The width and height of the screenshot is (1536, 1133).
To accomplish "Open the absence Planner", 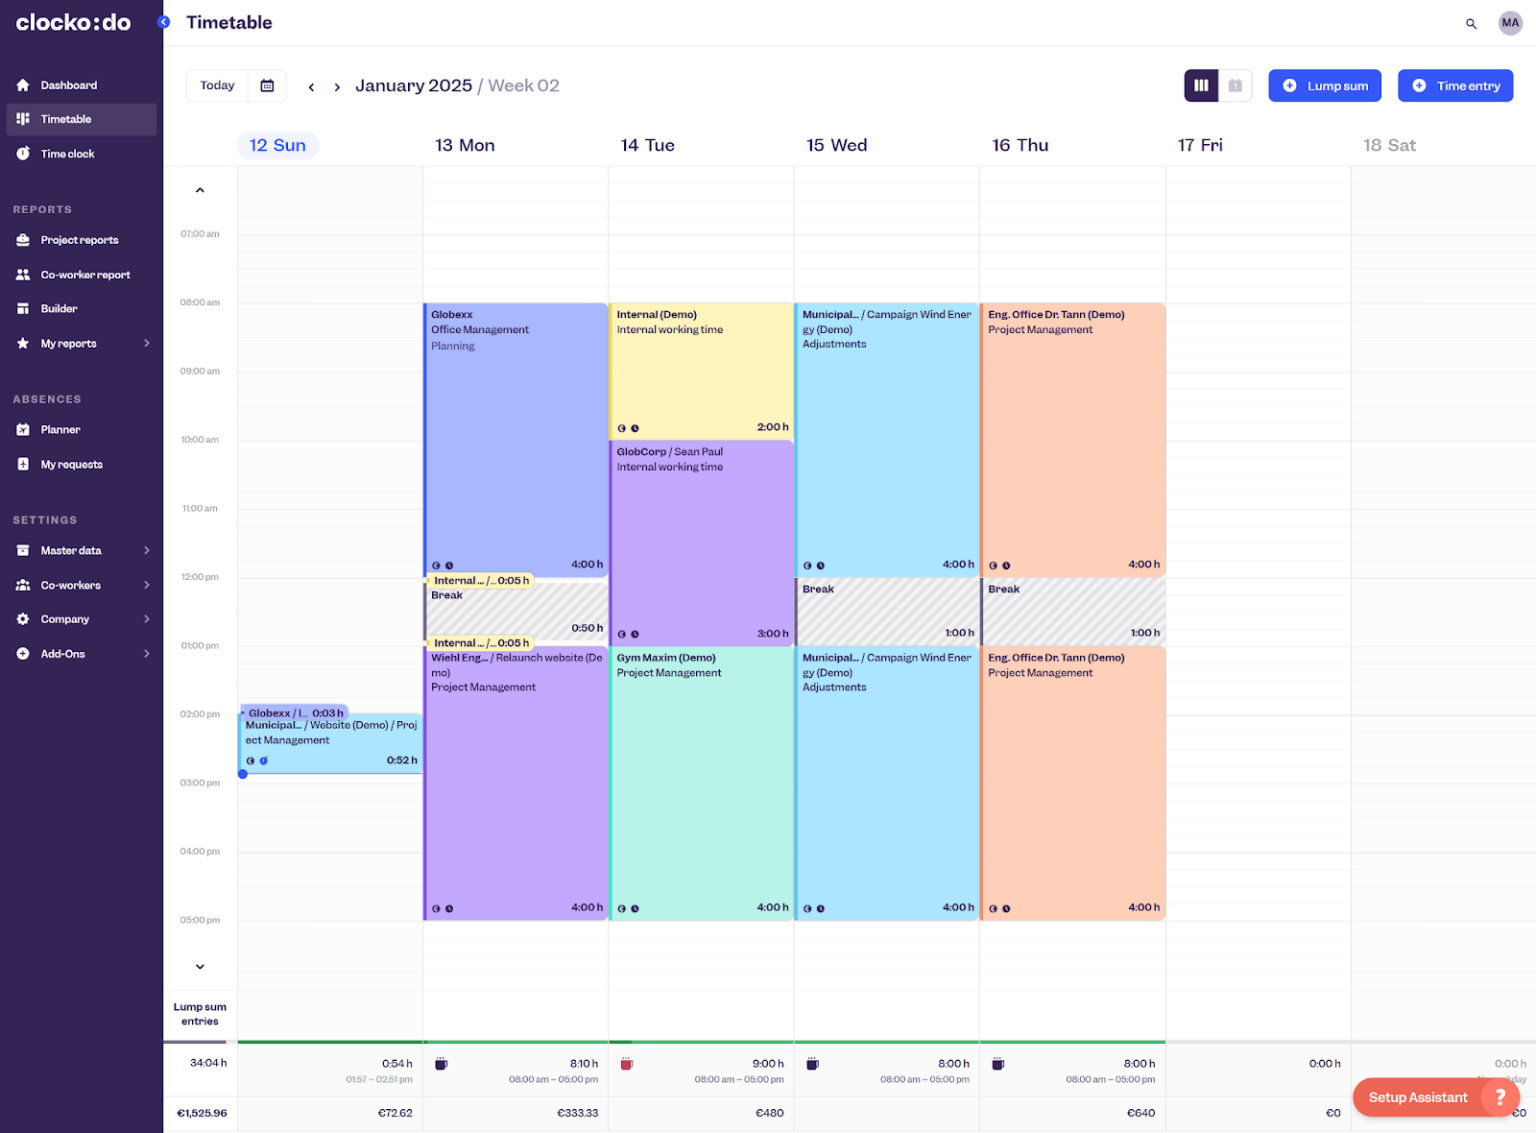I will (x=61, y=429).
